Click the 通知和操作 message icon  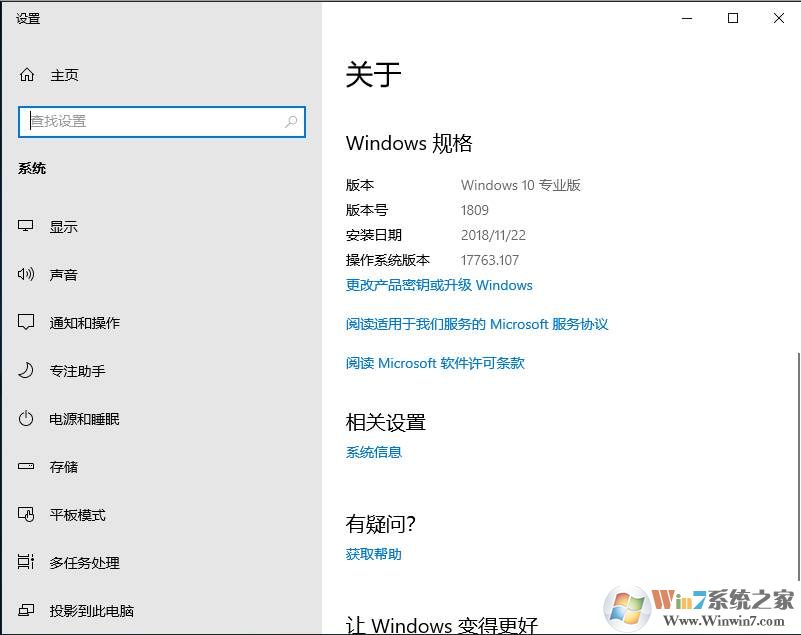(x=26, y=322)
